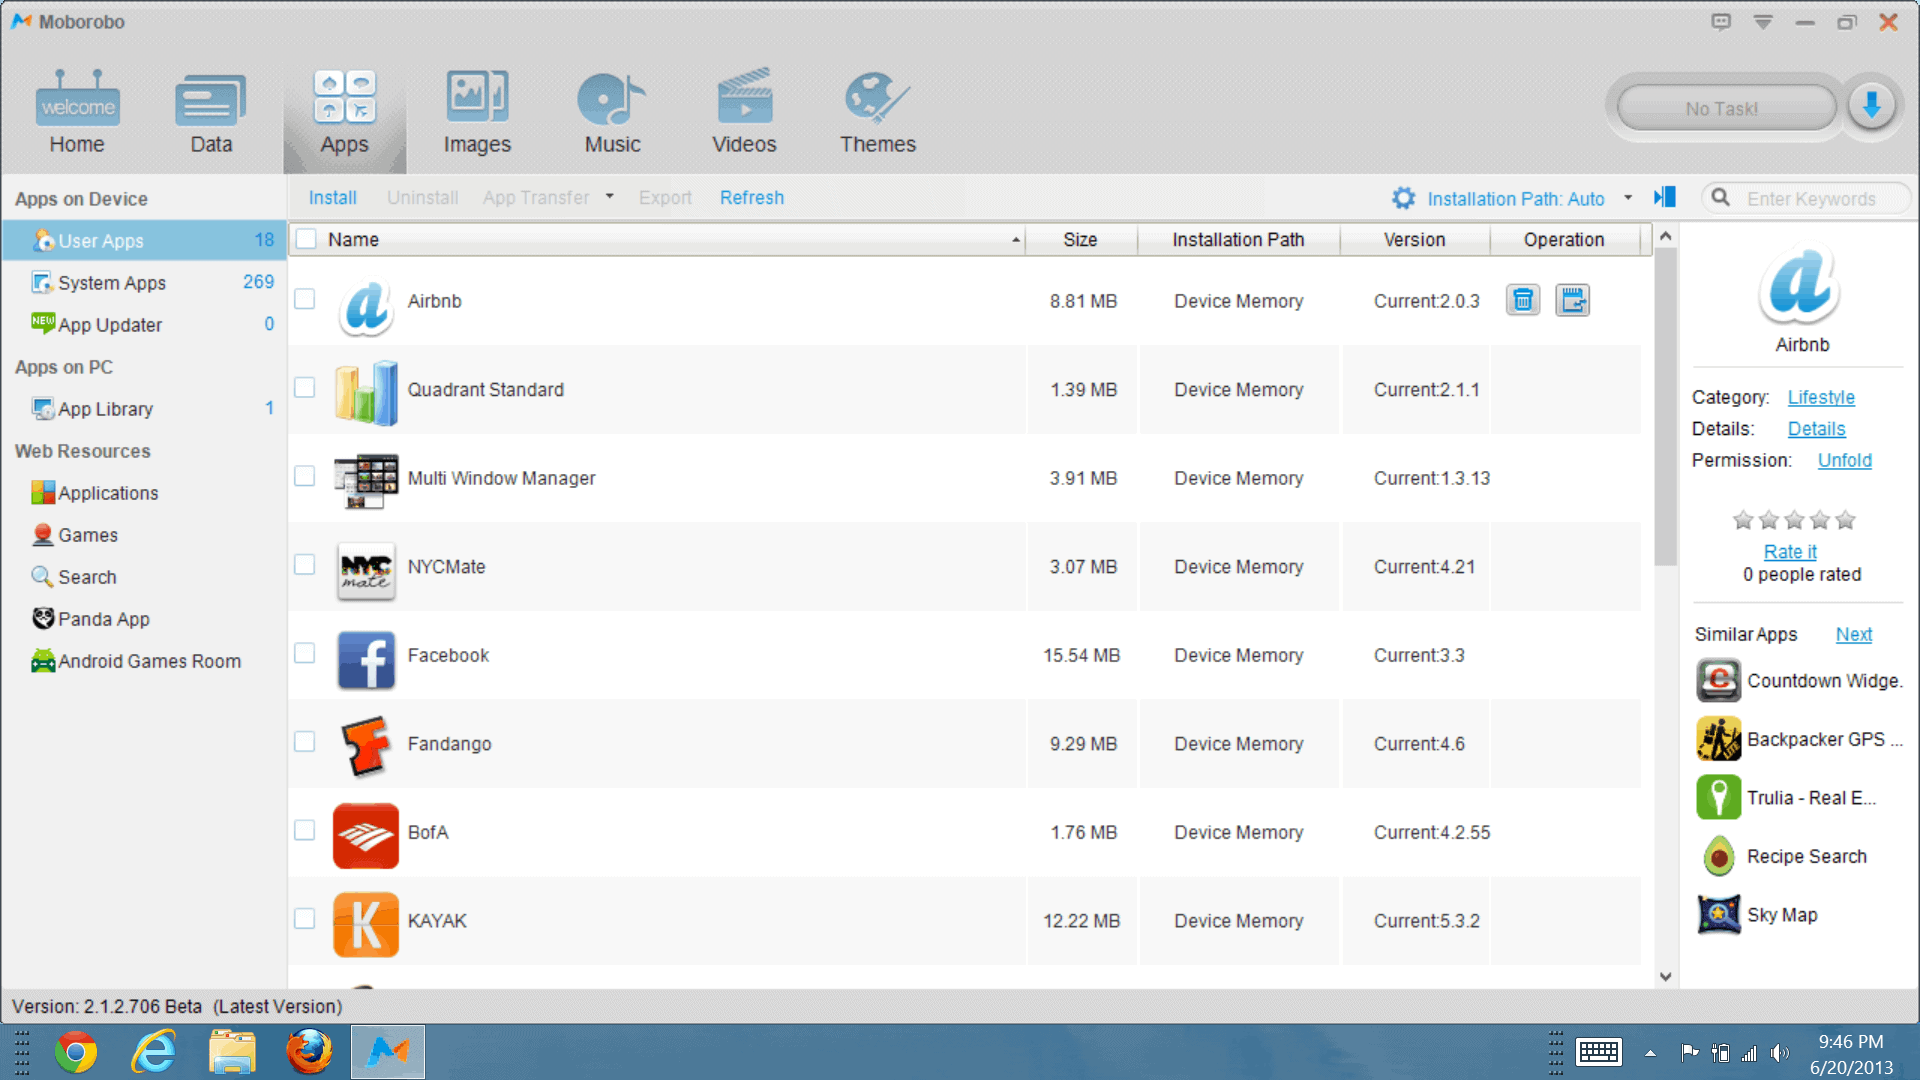
Task: Open Games under Web Resources
Action: [x=144, y=534]
